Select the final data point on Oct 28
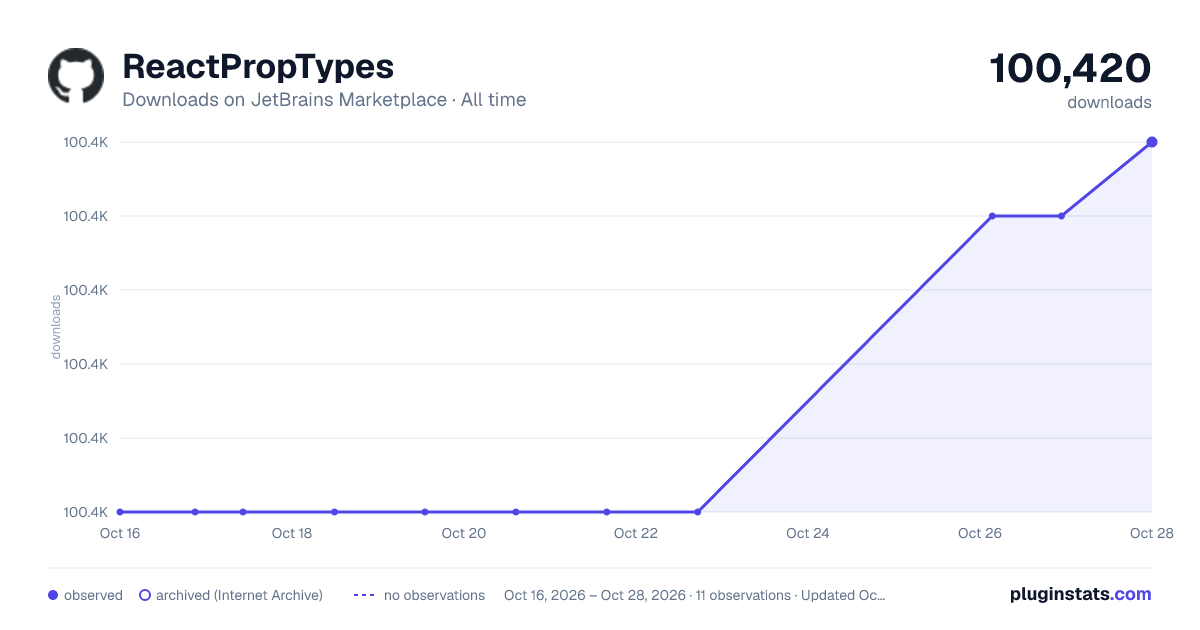This screenshot has width=1200, height=630. (1152, 142)
